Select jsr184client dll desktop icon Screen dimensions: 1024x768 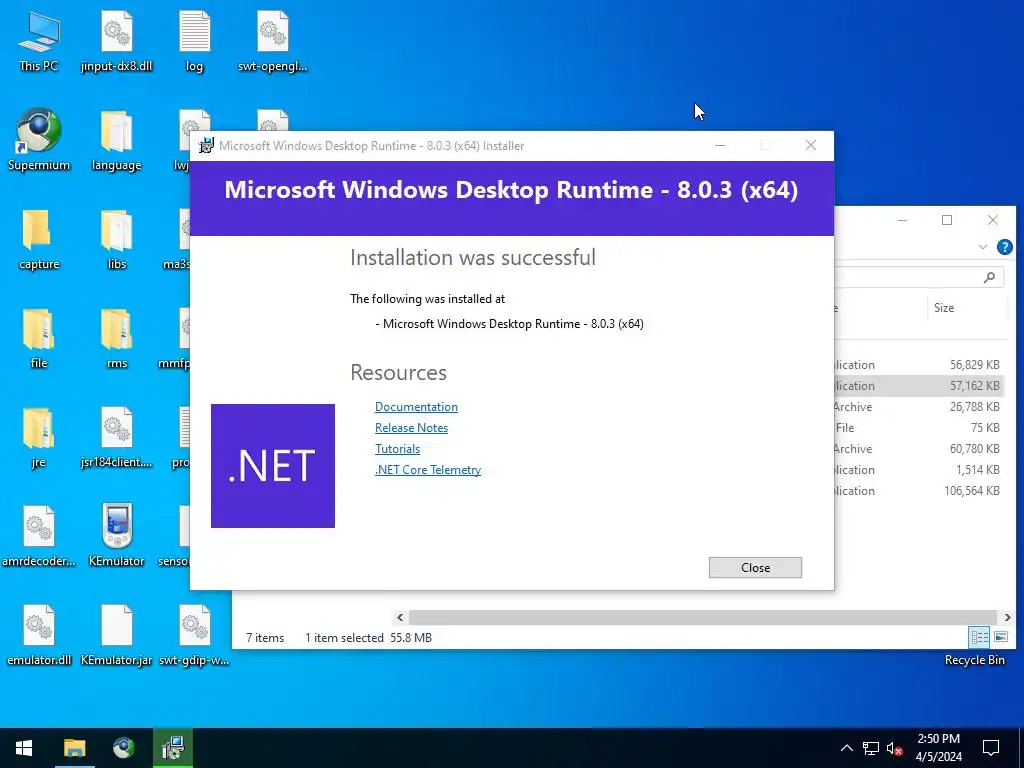pos(116,438)
